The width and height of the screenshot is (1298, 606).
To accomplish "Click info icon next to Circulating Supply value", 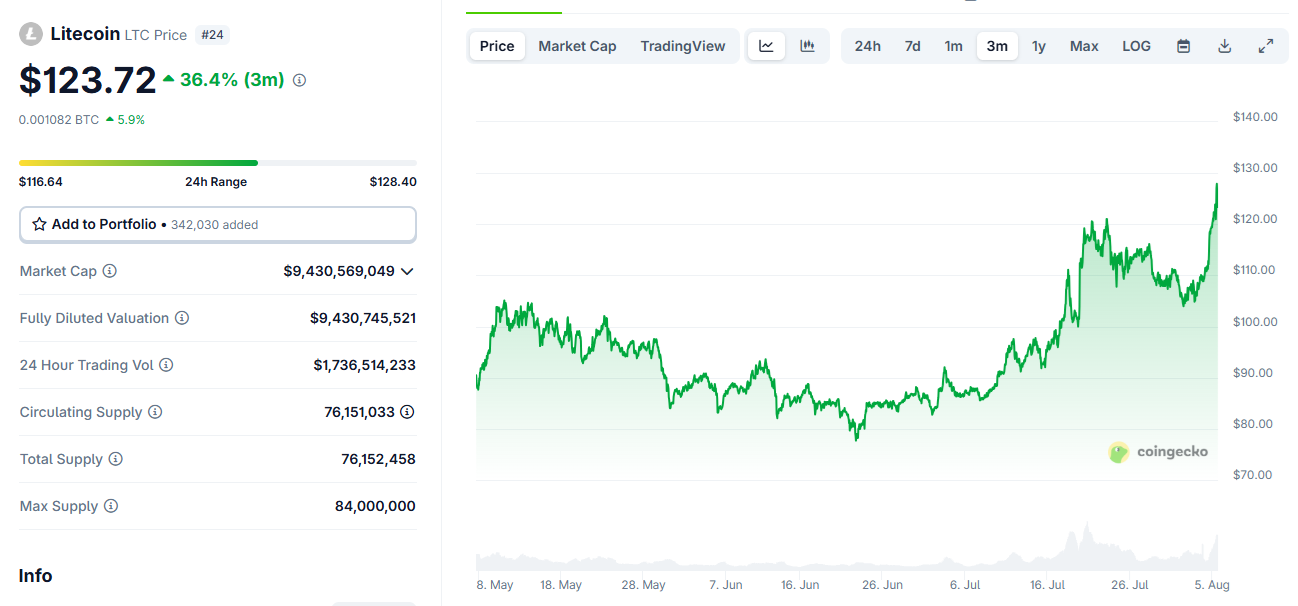I will [407, 412].
